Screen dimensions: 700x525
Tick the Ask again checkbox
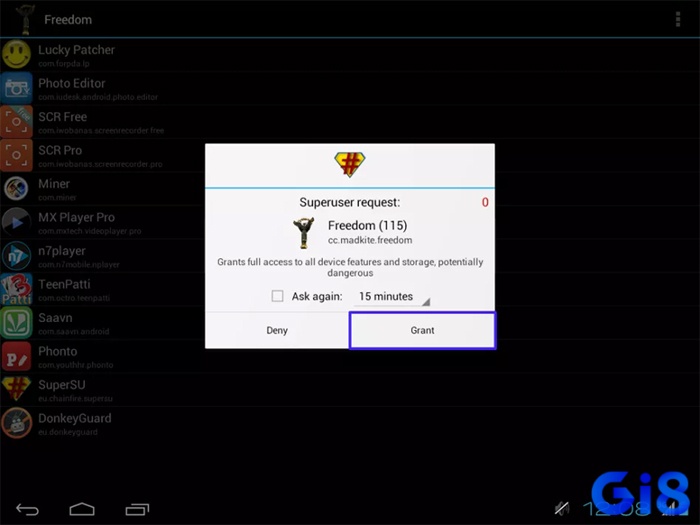(x=277, y=296)
